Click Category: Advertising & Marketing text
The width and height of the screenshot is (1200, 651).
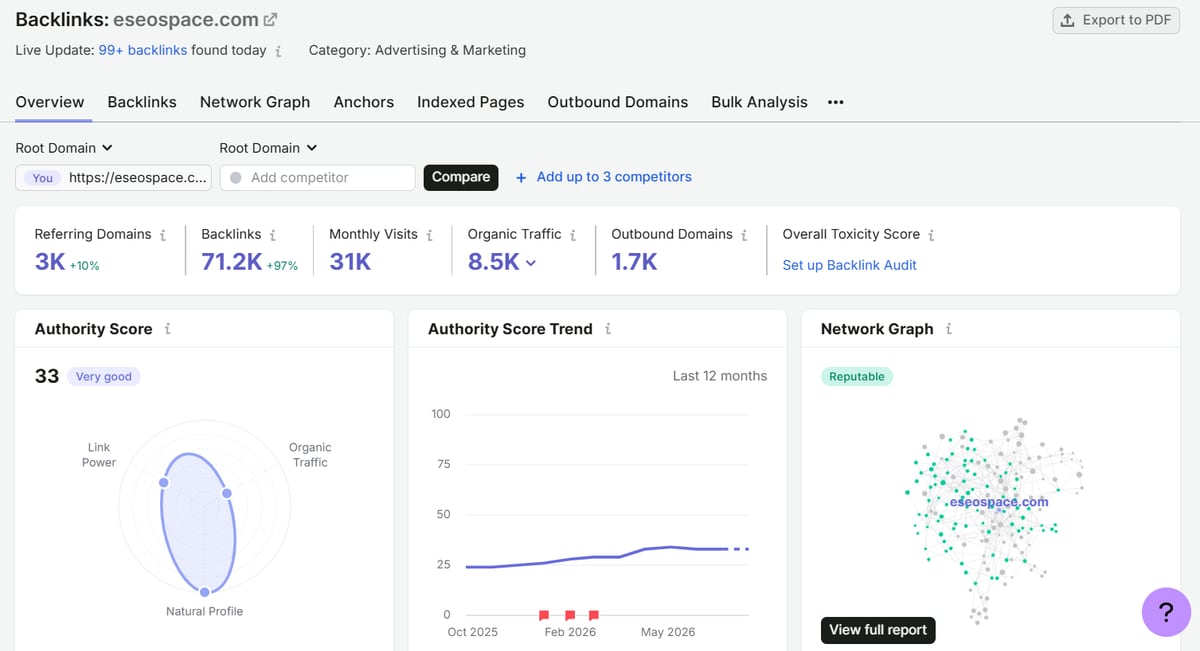coord(417,50)
